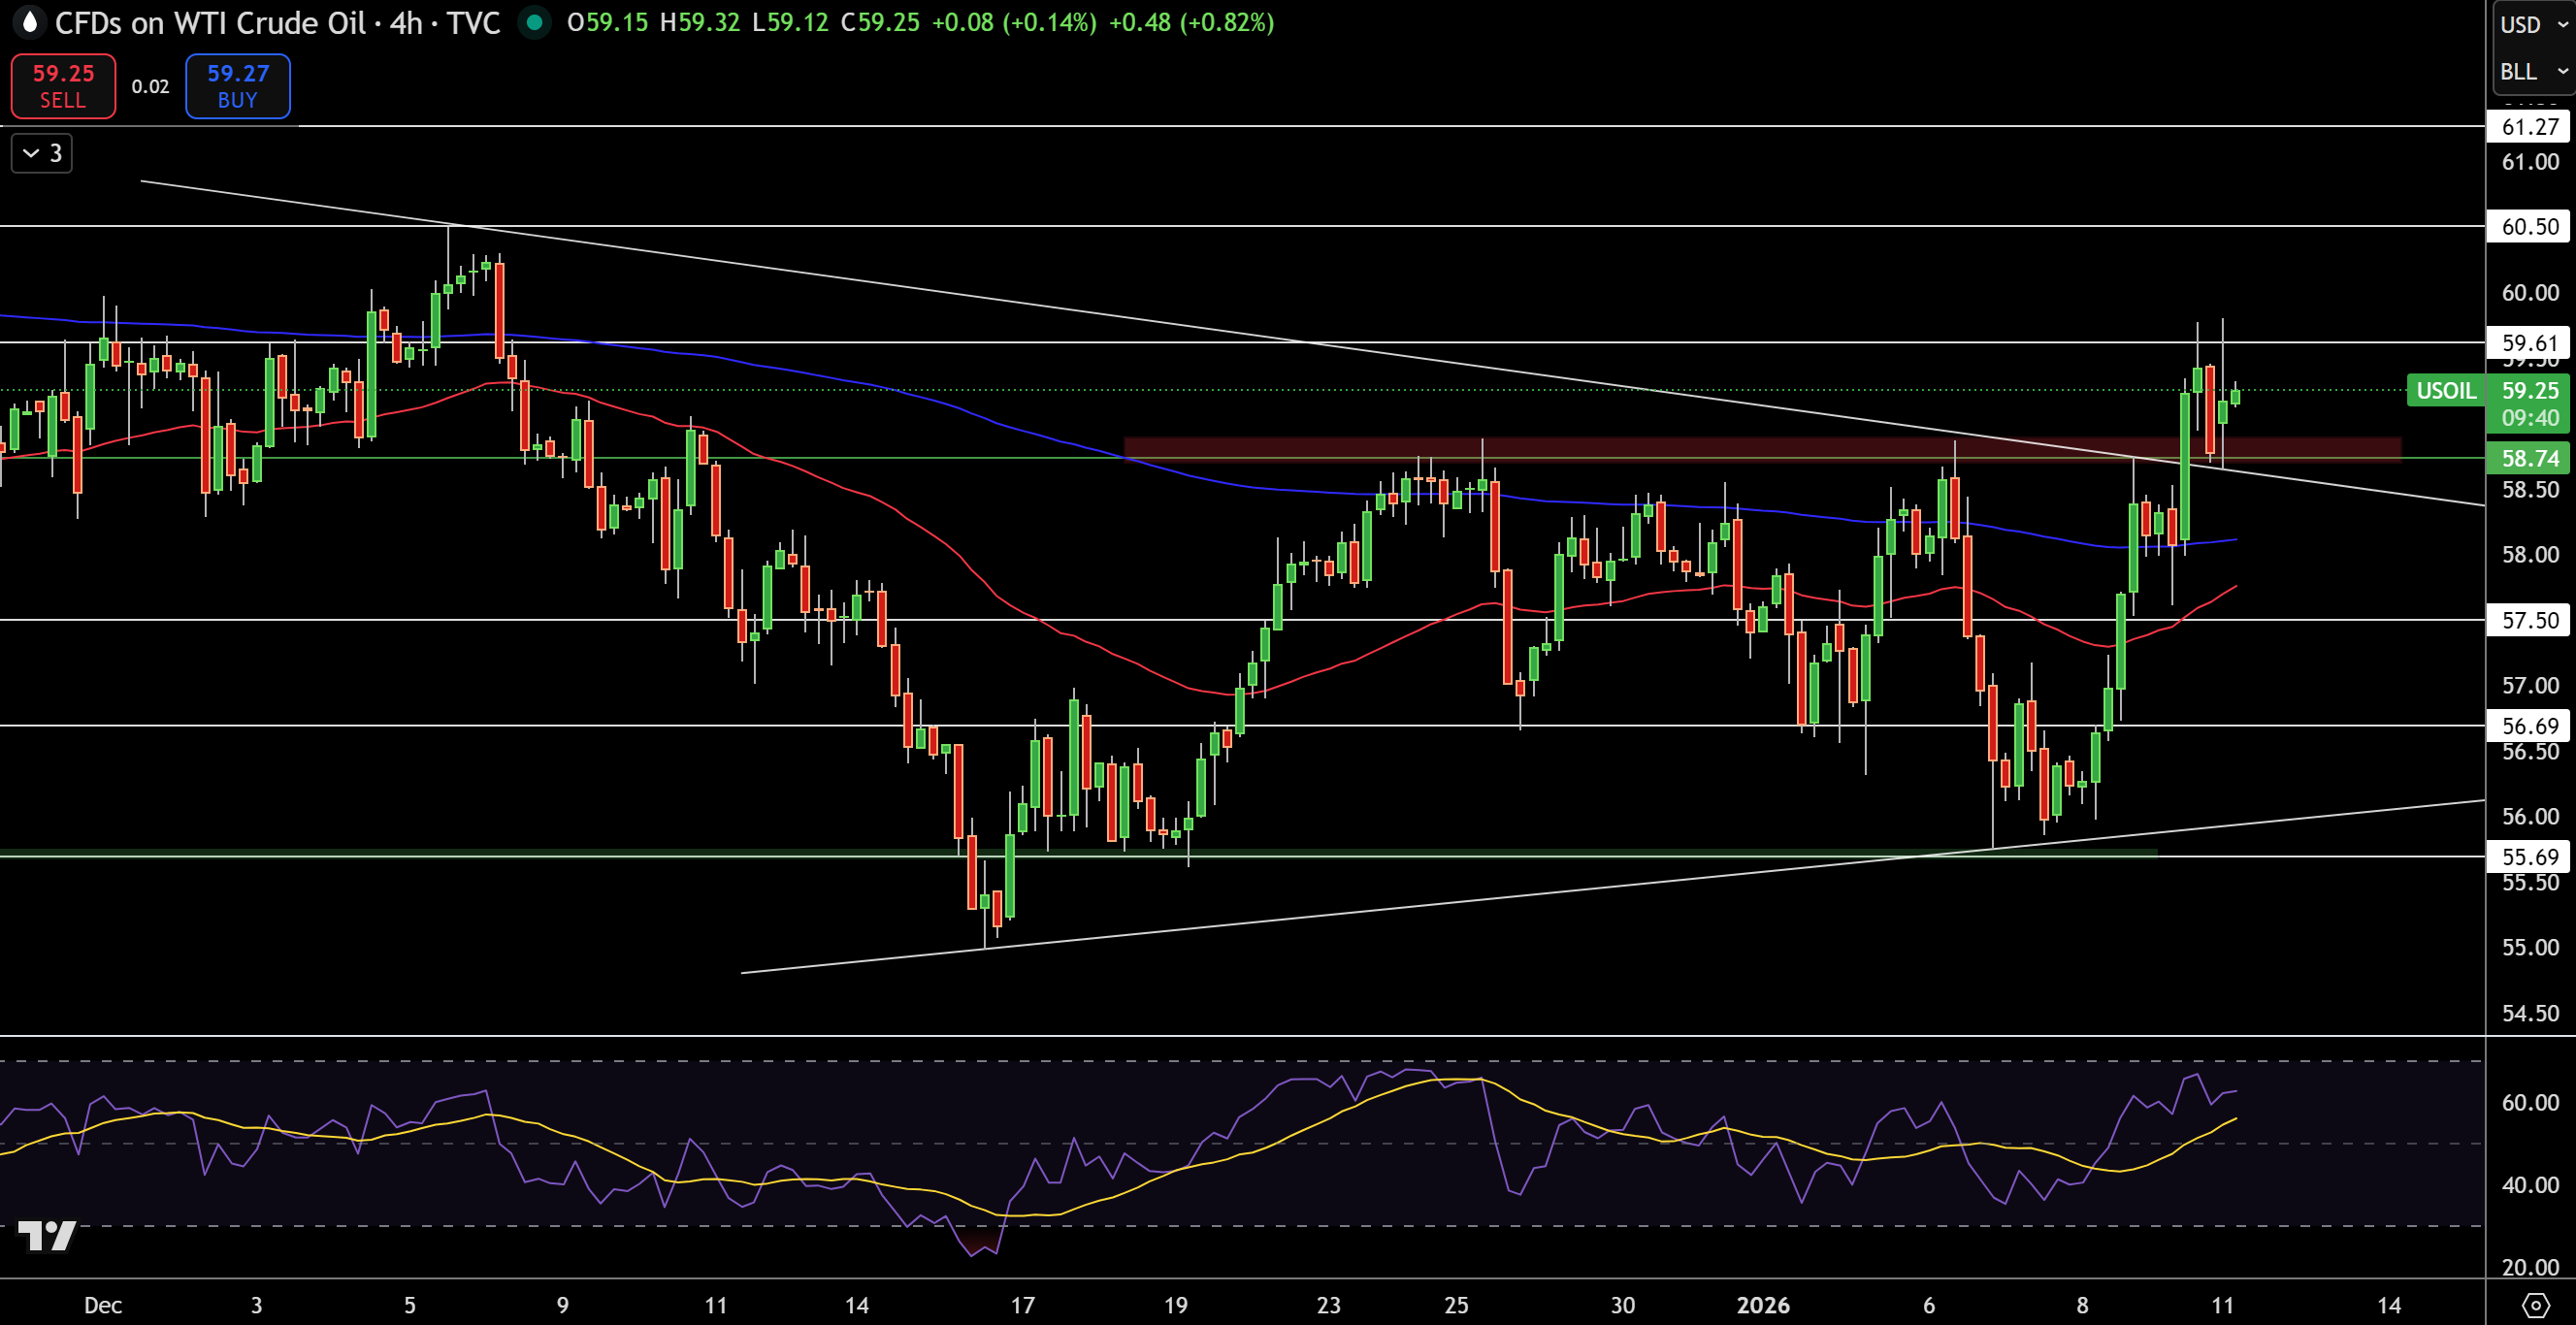Click date 25 on time axis

(x=1456, y=1305)
